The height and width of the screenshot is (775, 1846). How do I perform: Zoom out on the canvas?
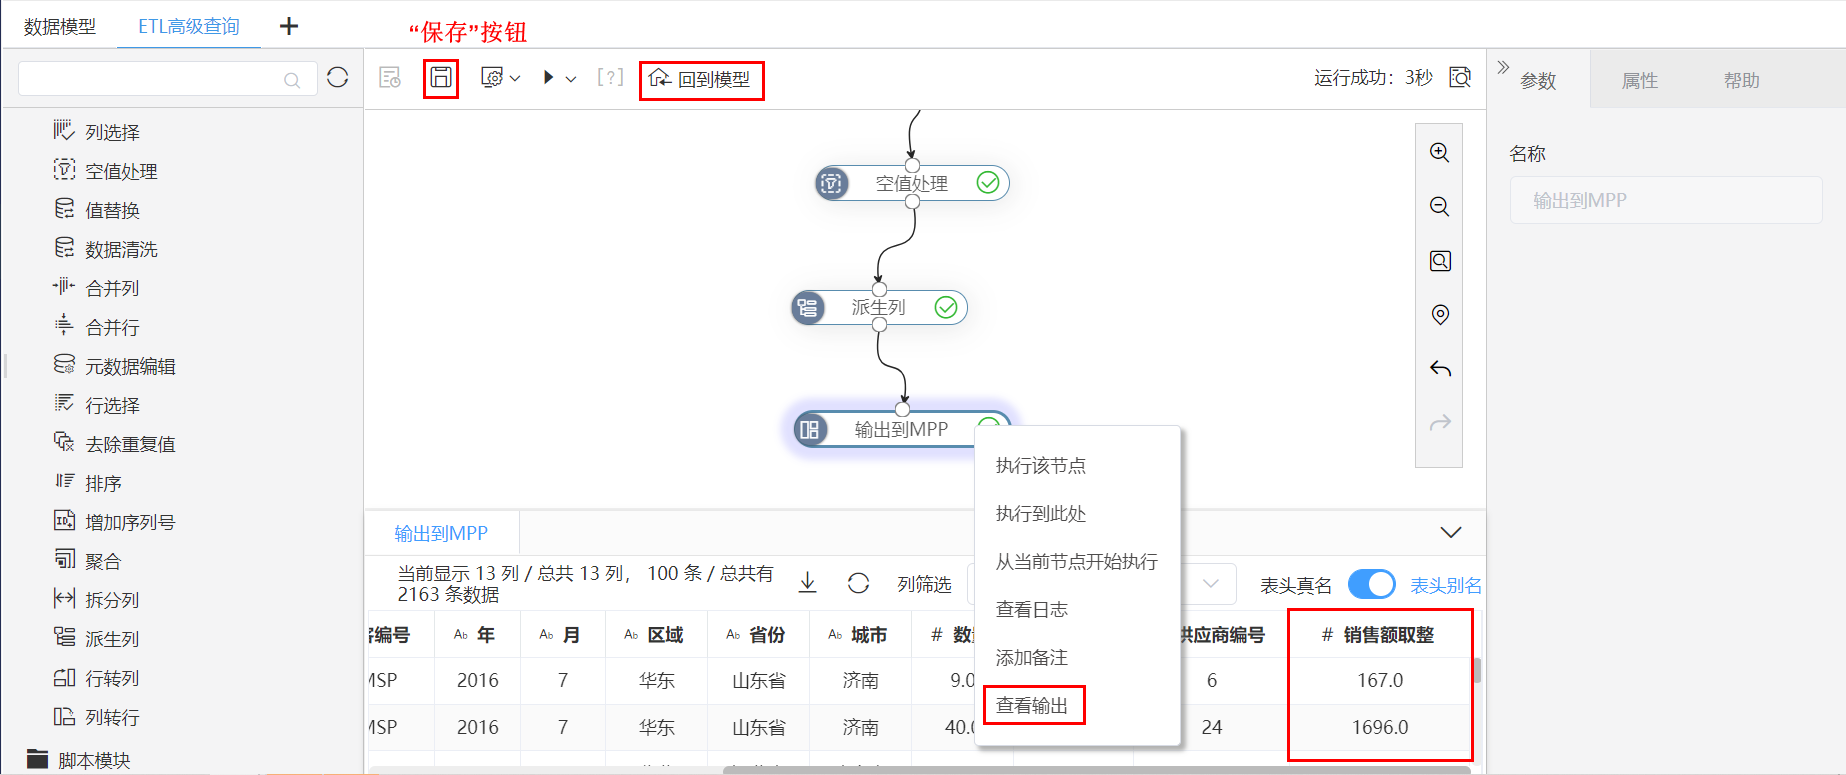click(x=1440, y=206)
